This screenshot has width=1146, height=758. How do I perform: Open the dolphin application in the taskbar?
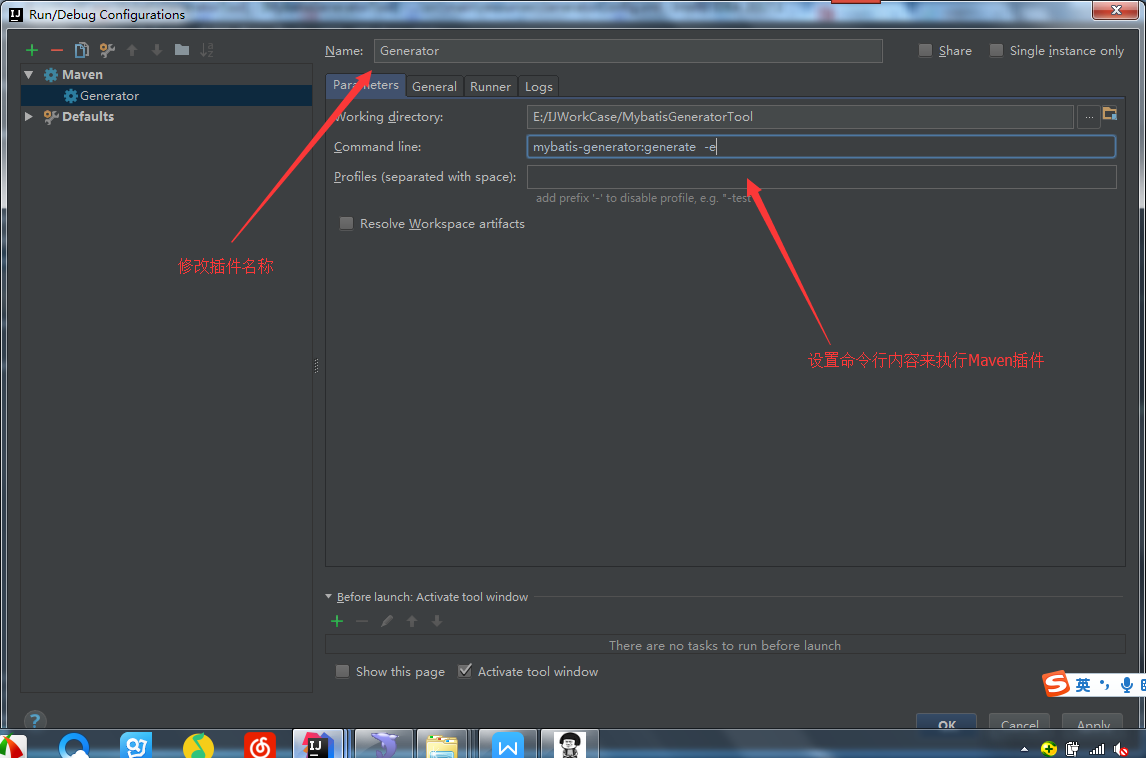384,745
